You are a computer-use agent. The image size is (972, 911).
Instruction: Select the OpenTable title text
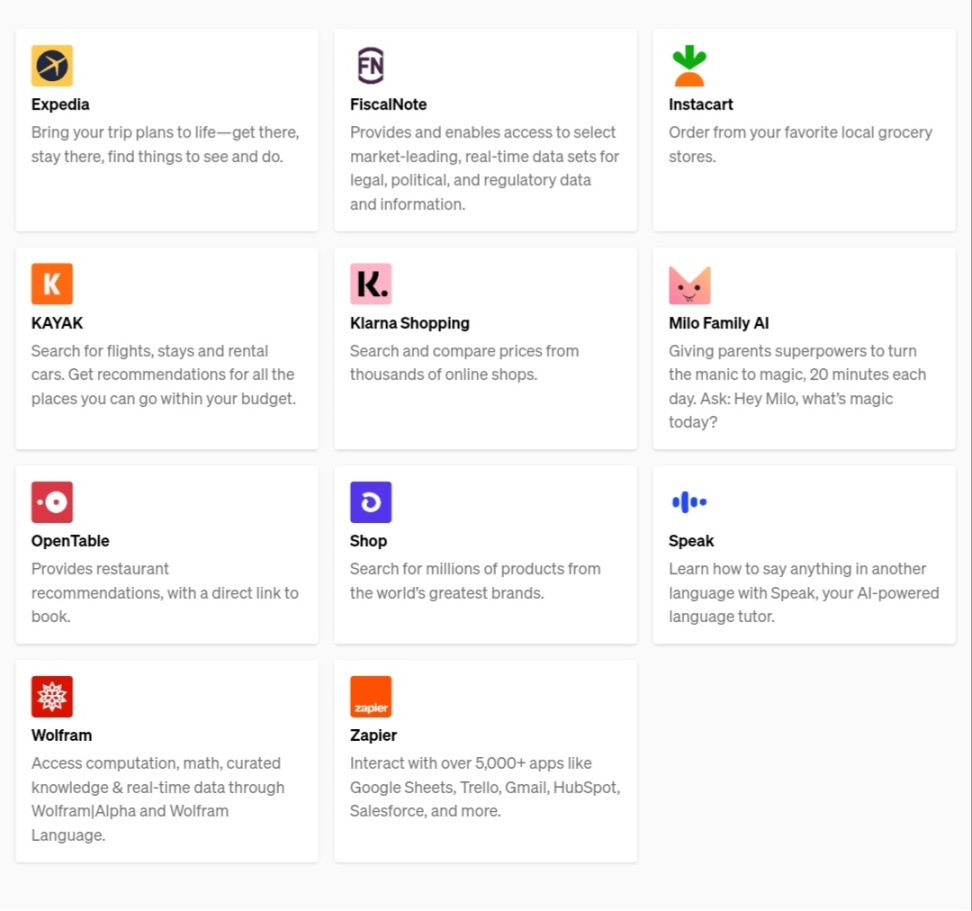pyautogui.click(x=70, y=541)
